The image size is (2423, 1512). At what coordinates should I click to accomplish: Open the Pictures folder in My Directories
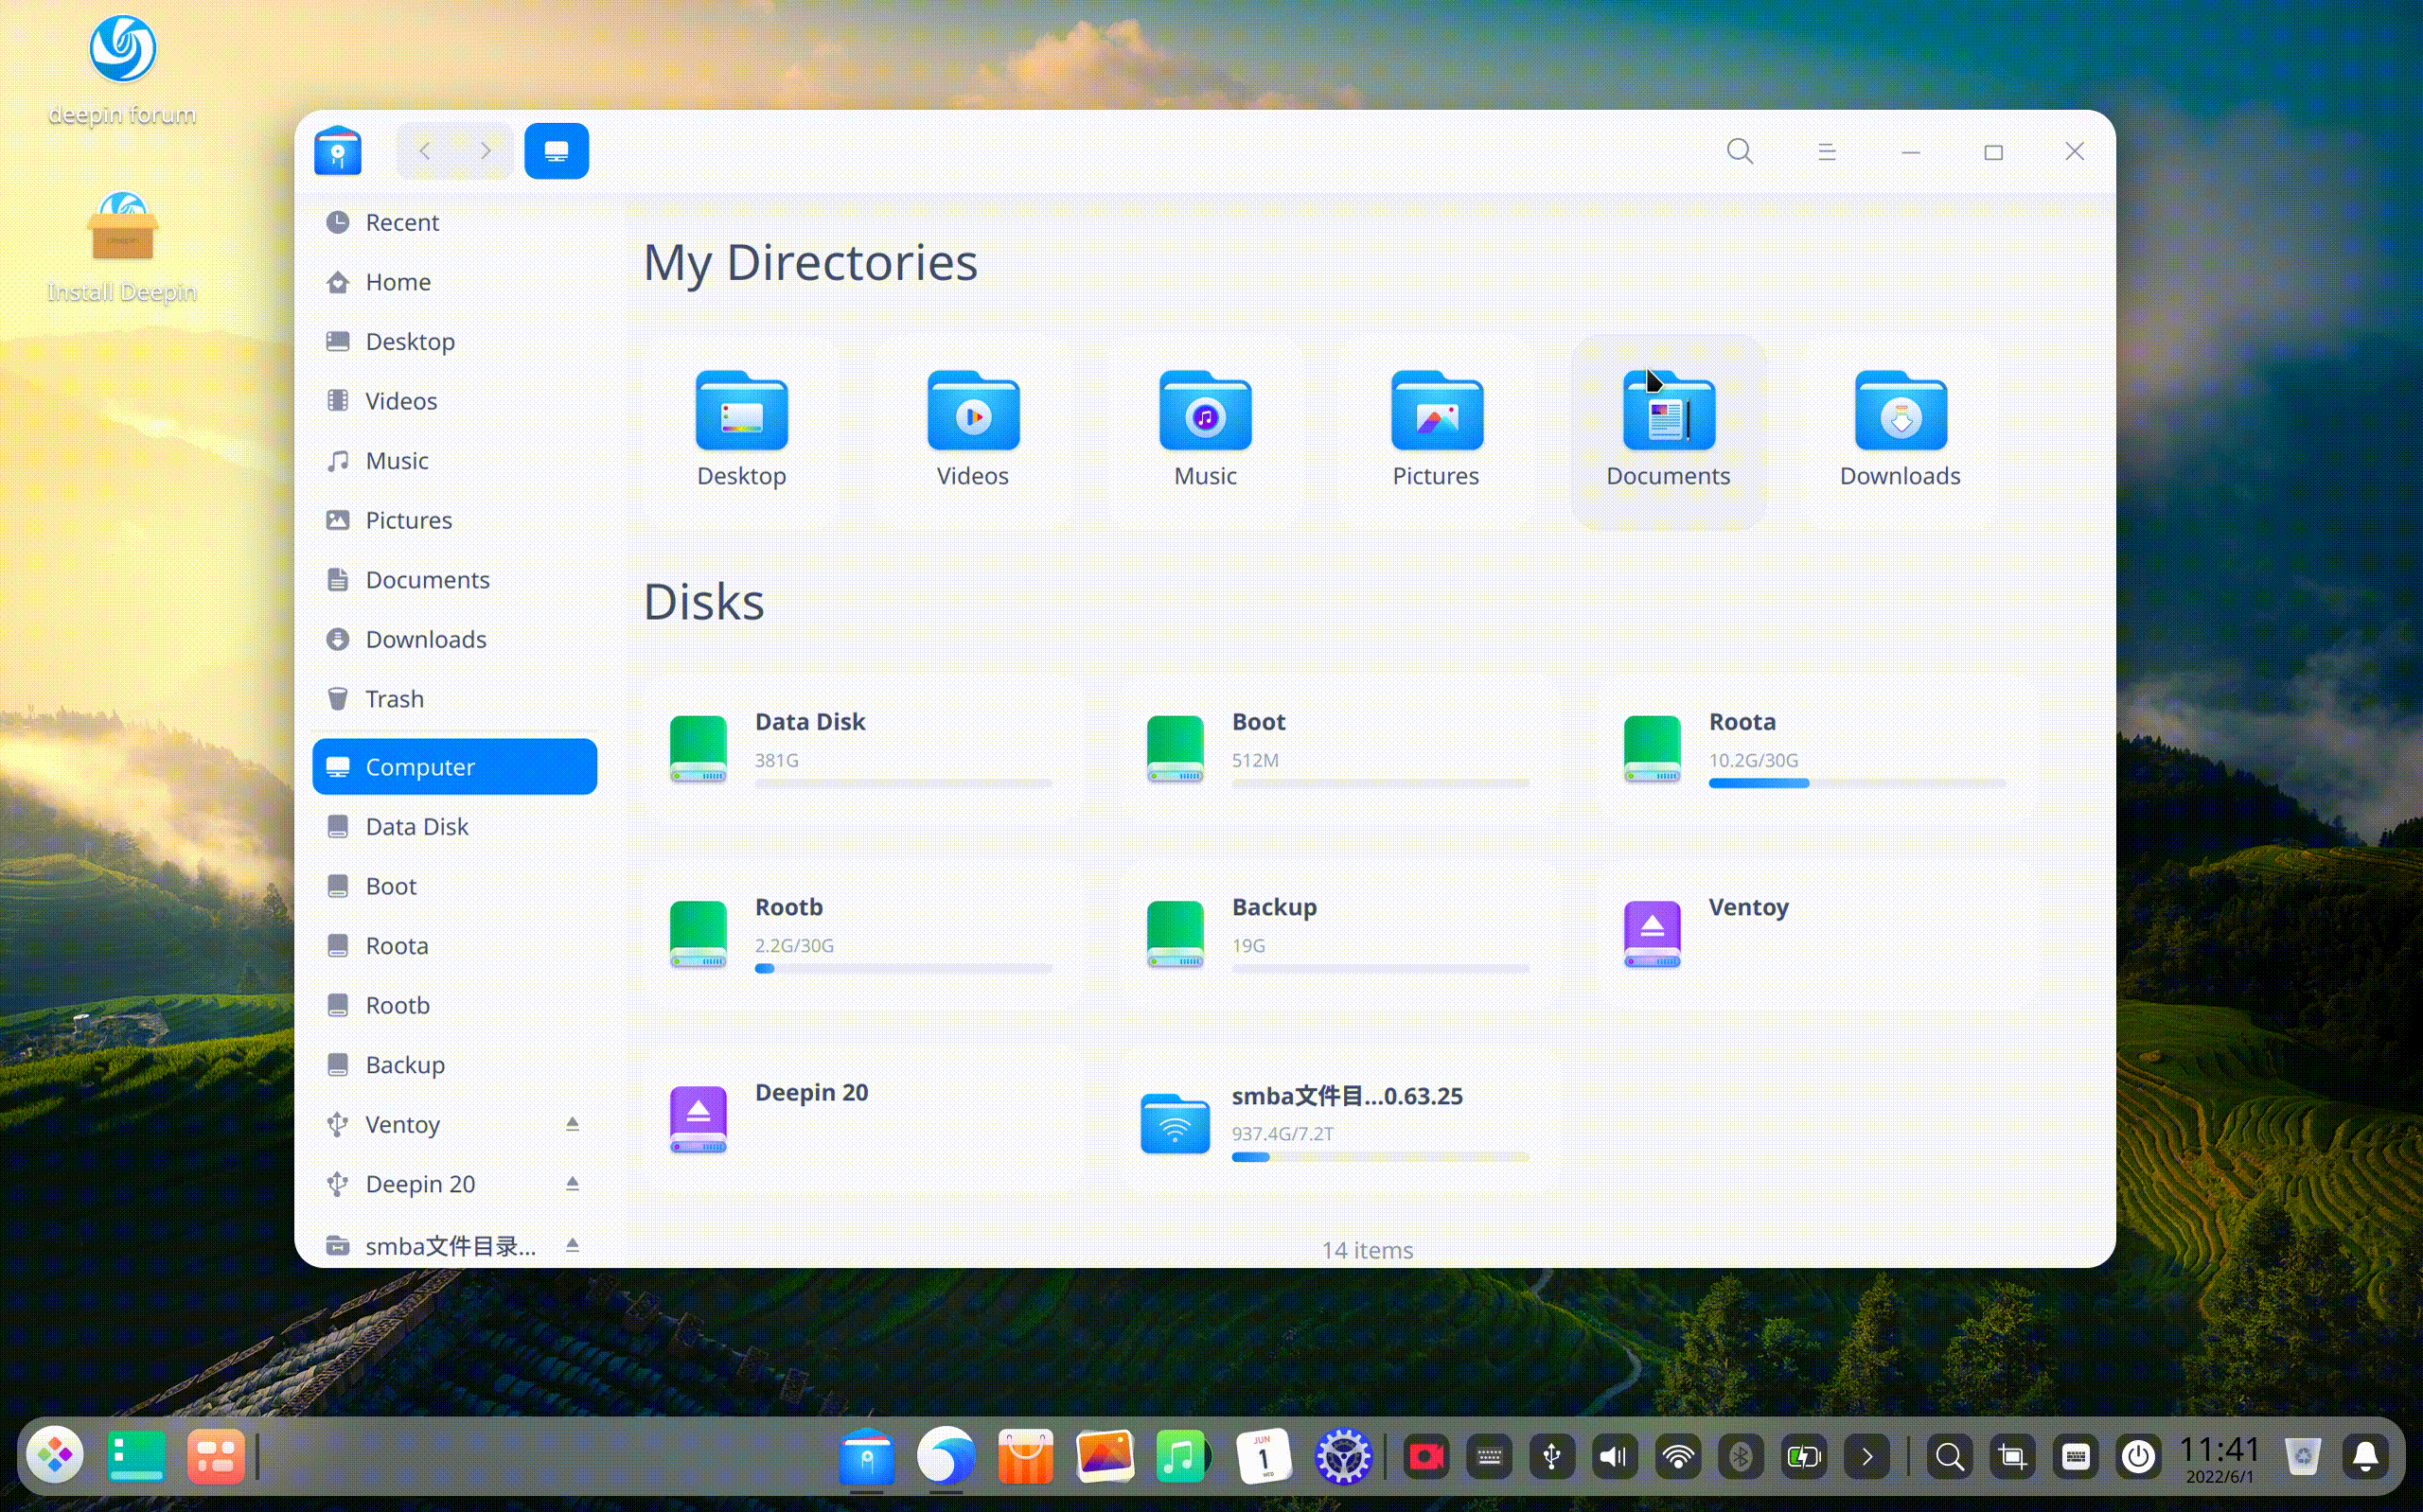[x=1436, y=431]
